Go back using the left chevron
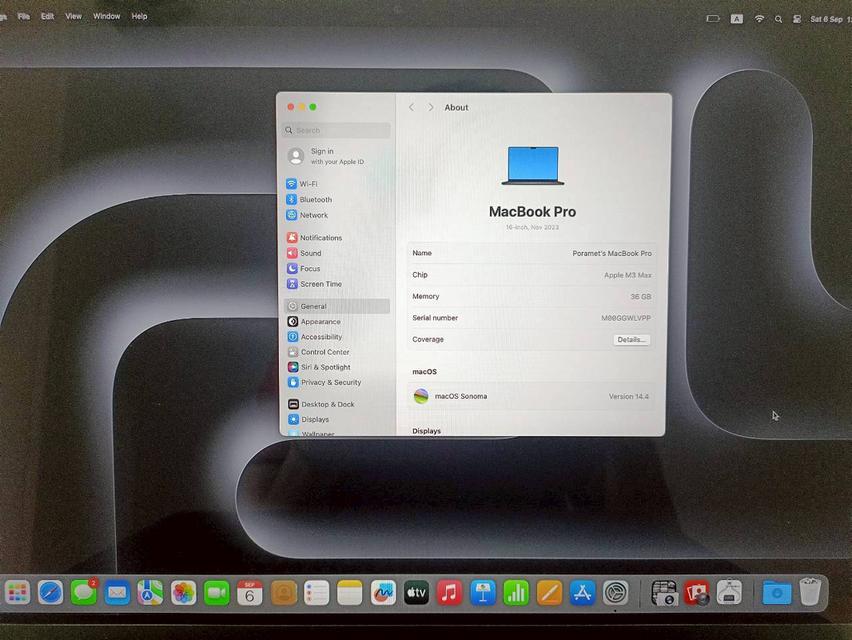This screenshot has height=640, width=852. (411, 108)
